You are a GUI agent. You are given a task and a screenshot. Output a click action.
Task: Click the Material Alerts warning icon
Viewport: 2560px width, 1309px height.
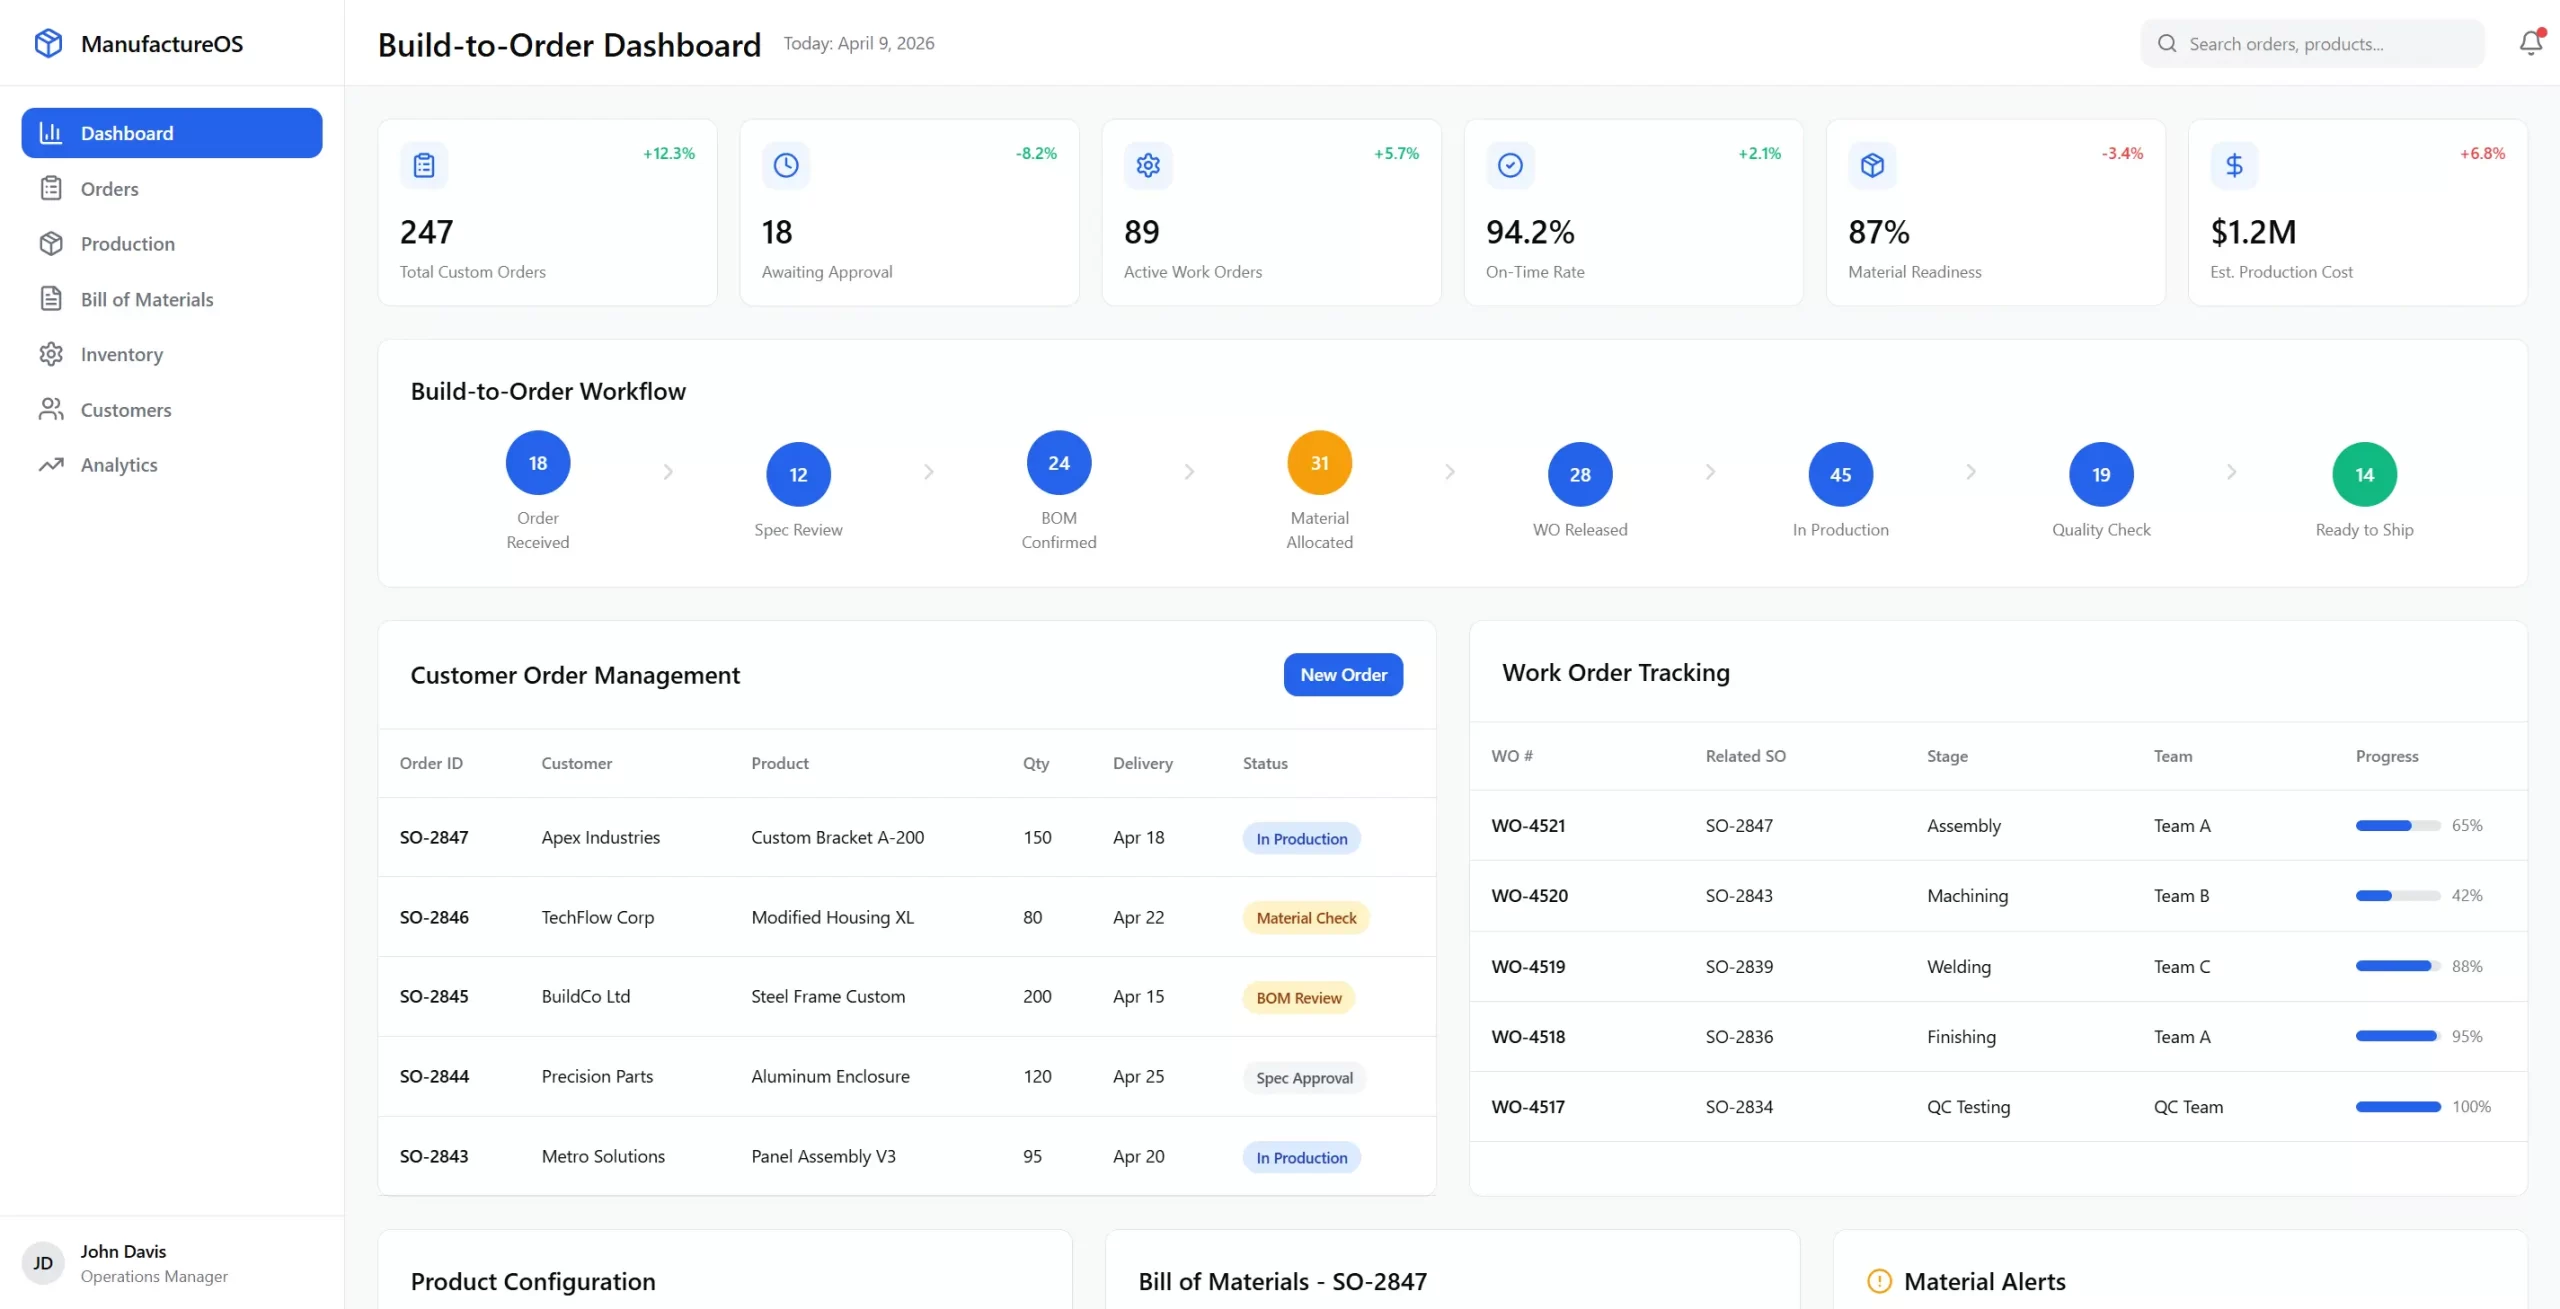click(x=1880, y=1280)
